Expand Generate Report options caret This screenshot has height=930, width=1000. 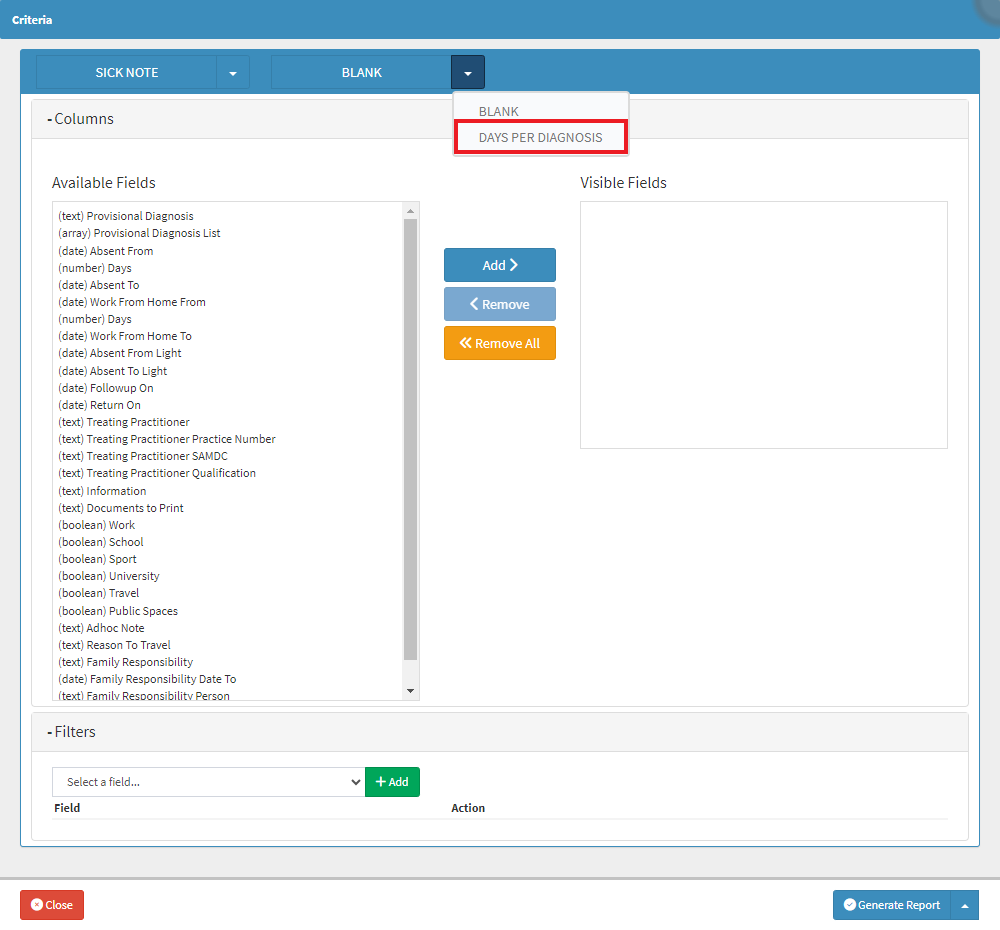point(965,905)
